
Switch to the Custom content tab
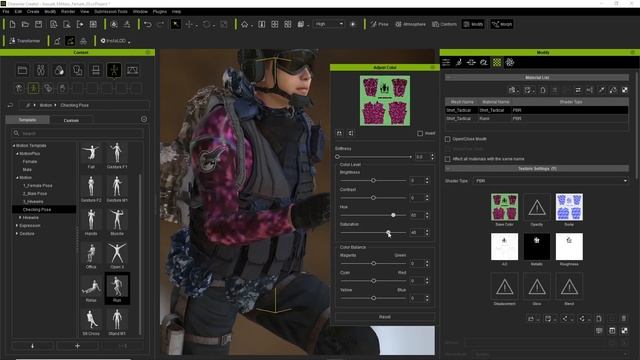pos(71,120)
